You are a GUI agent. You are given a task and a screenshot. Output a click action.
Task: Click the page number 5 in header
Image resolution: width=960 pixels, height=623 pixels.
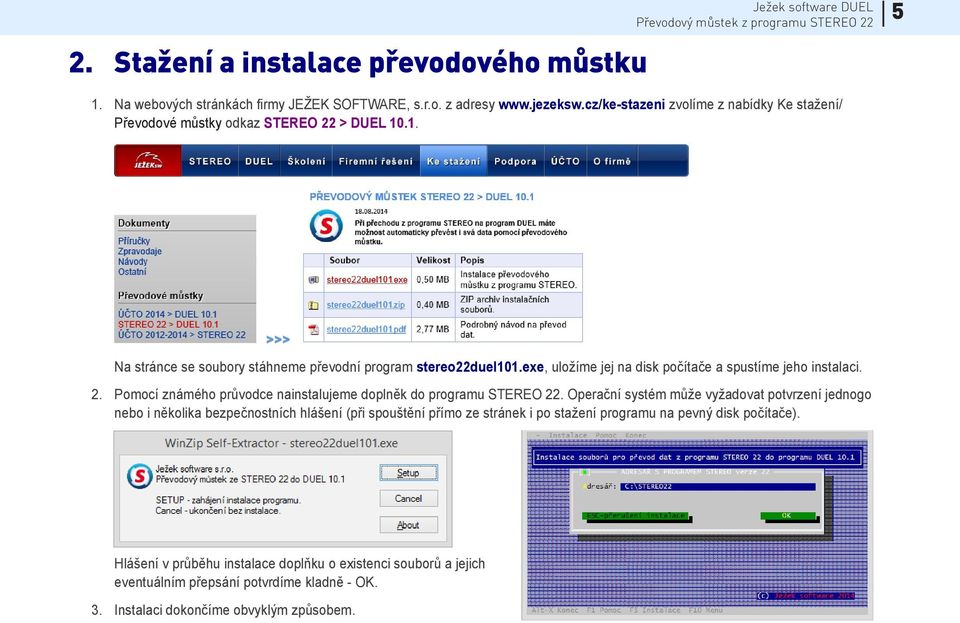(898, 12)
